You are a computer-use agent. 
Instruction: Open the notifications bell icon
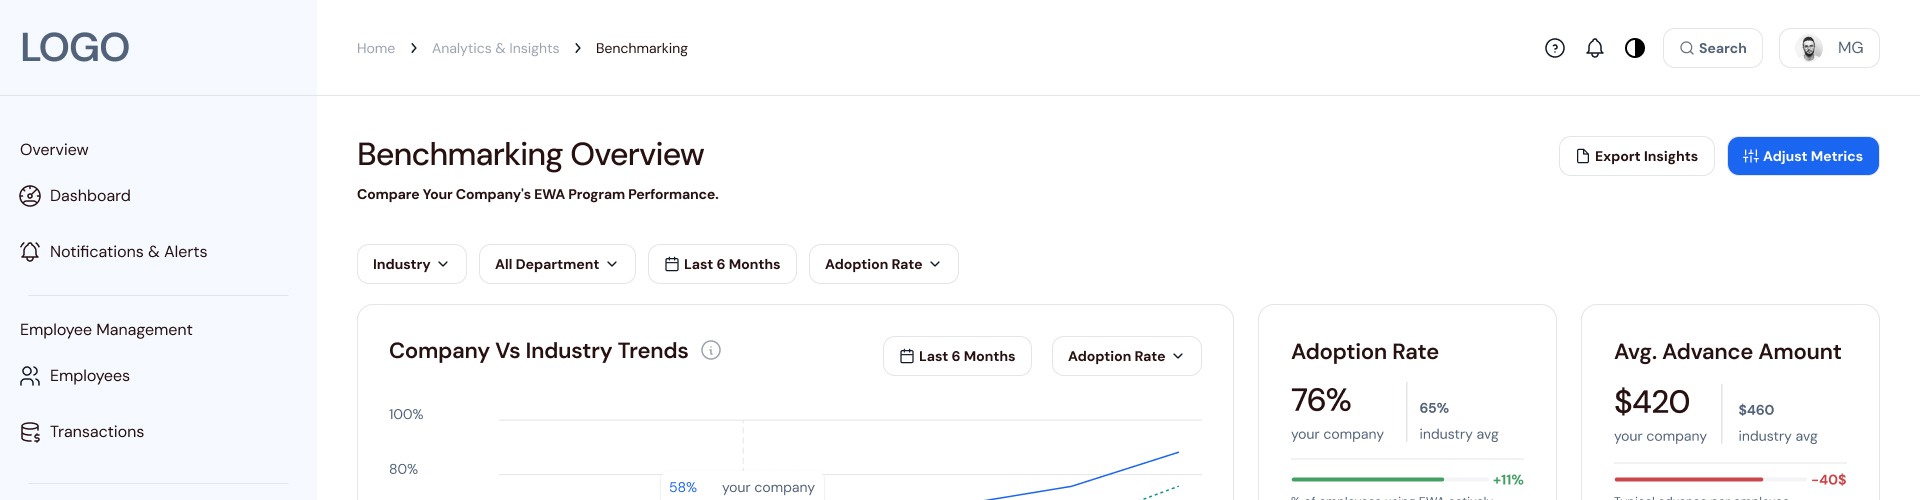1595,48
